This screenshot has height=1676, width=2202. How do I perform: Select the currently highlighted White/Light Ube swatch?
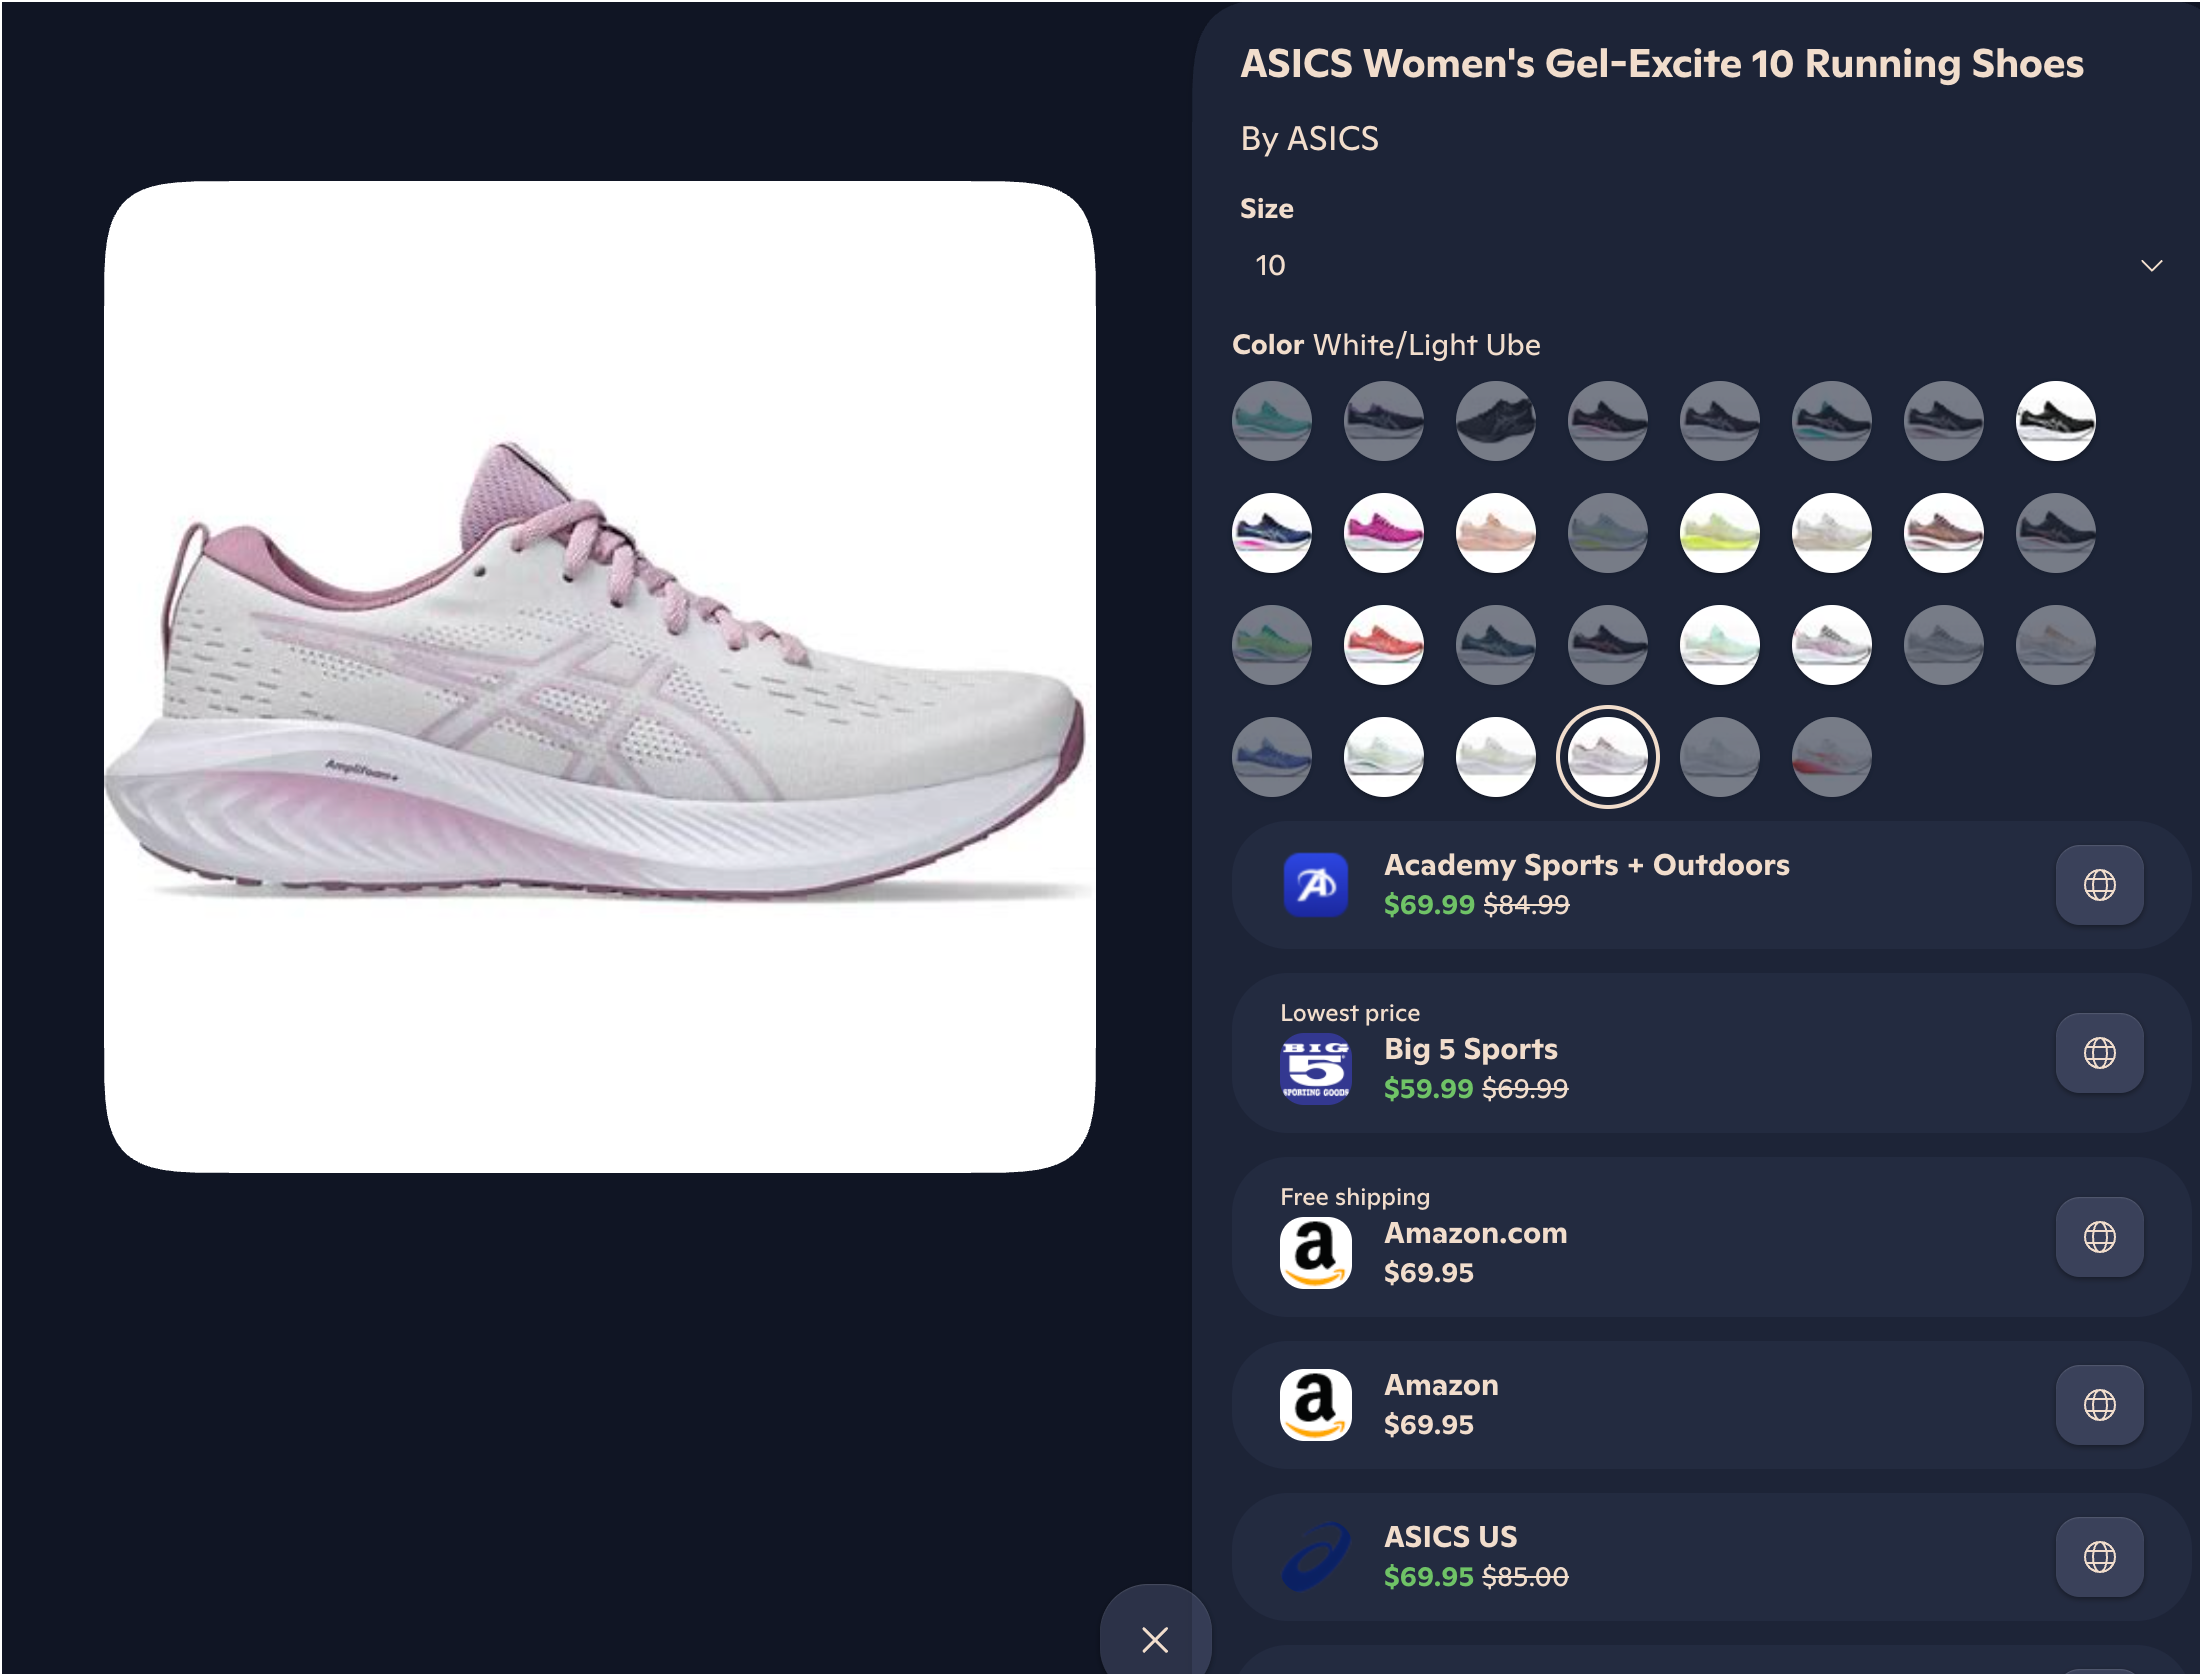click(1607, 757)
